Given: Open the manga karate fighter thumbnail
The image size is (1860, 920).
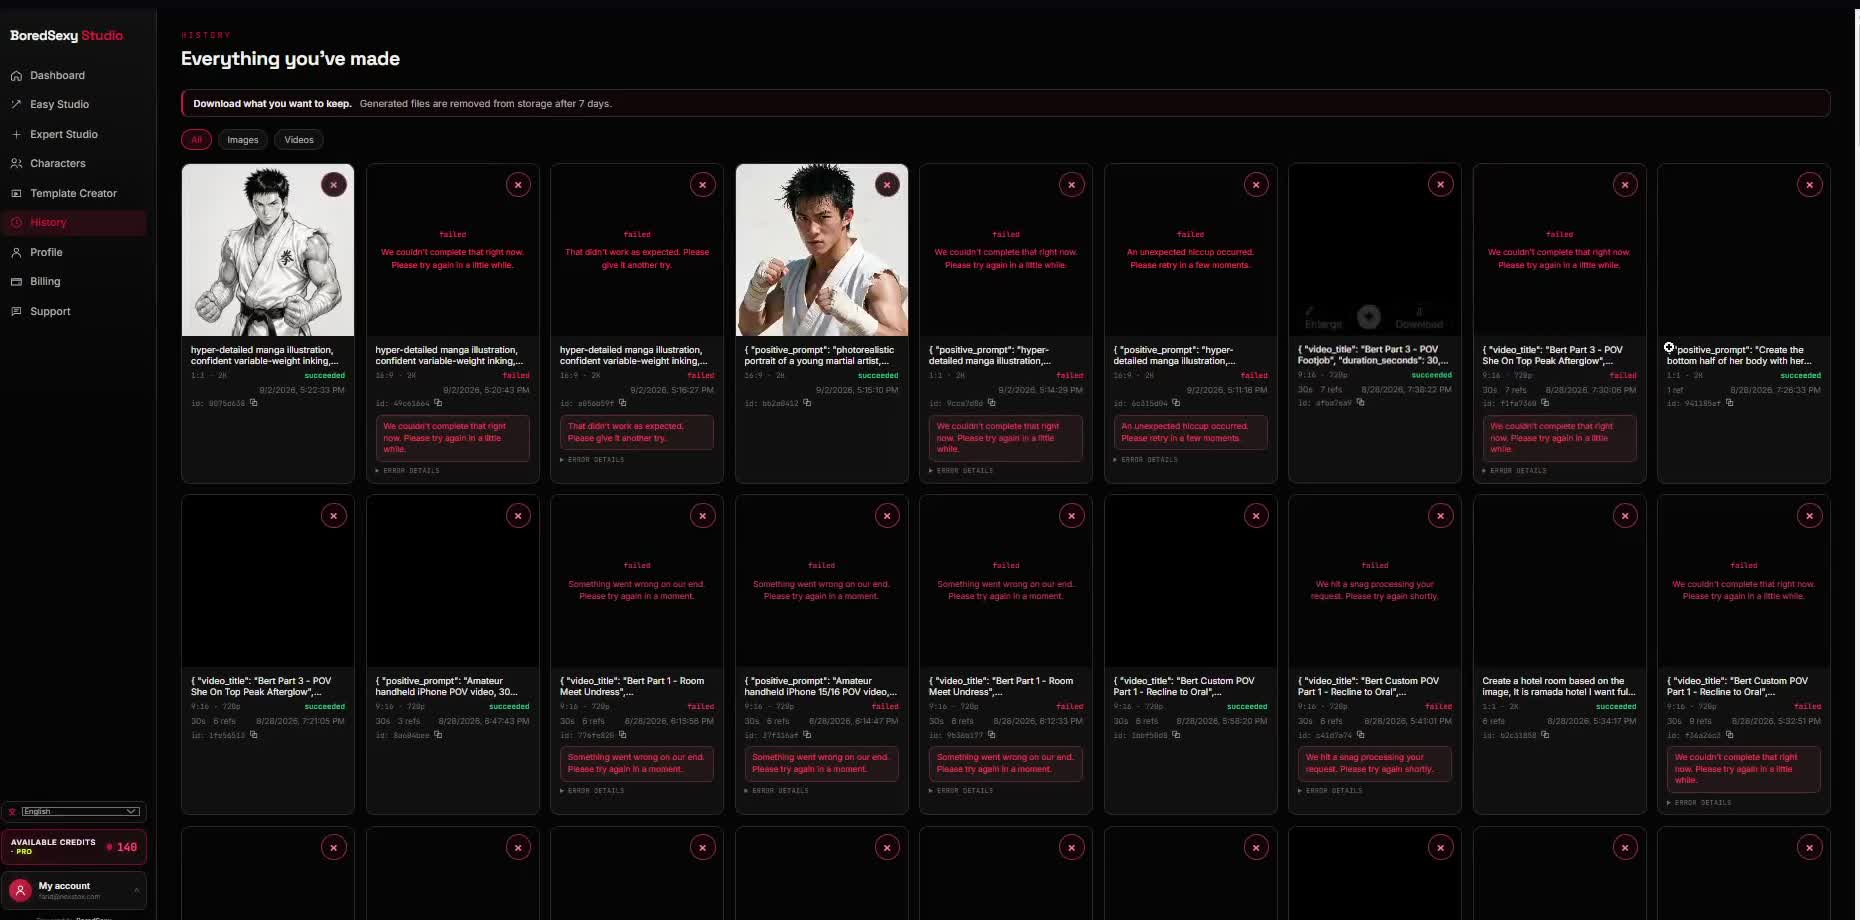Looking at the screenshot, I should pos(268,250).
